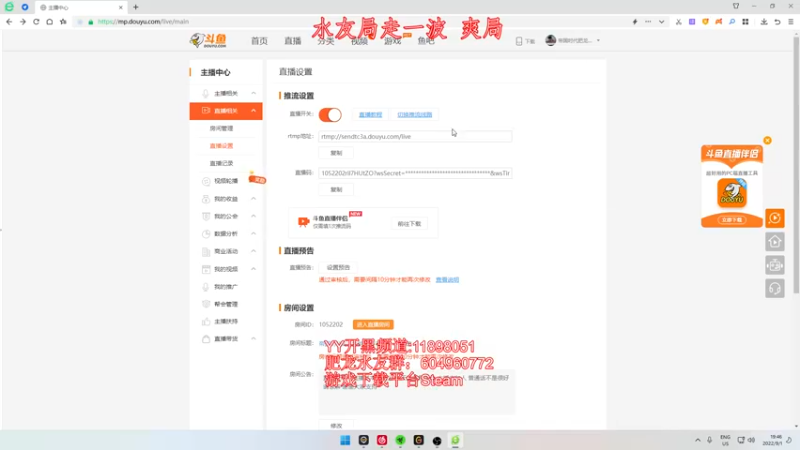The width and height of the screenshot is (800, 450).
Task: Click the purple extension icon in the browser toolbar
Action: tap(692, 22)
